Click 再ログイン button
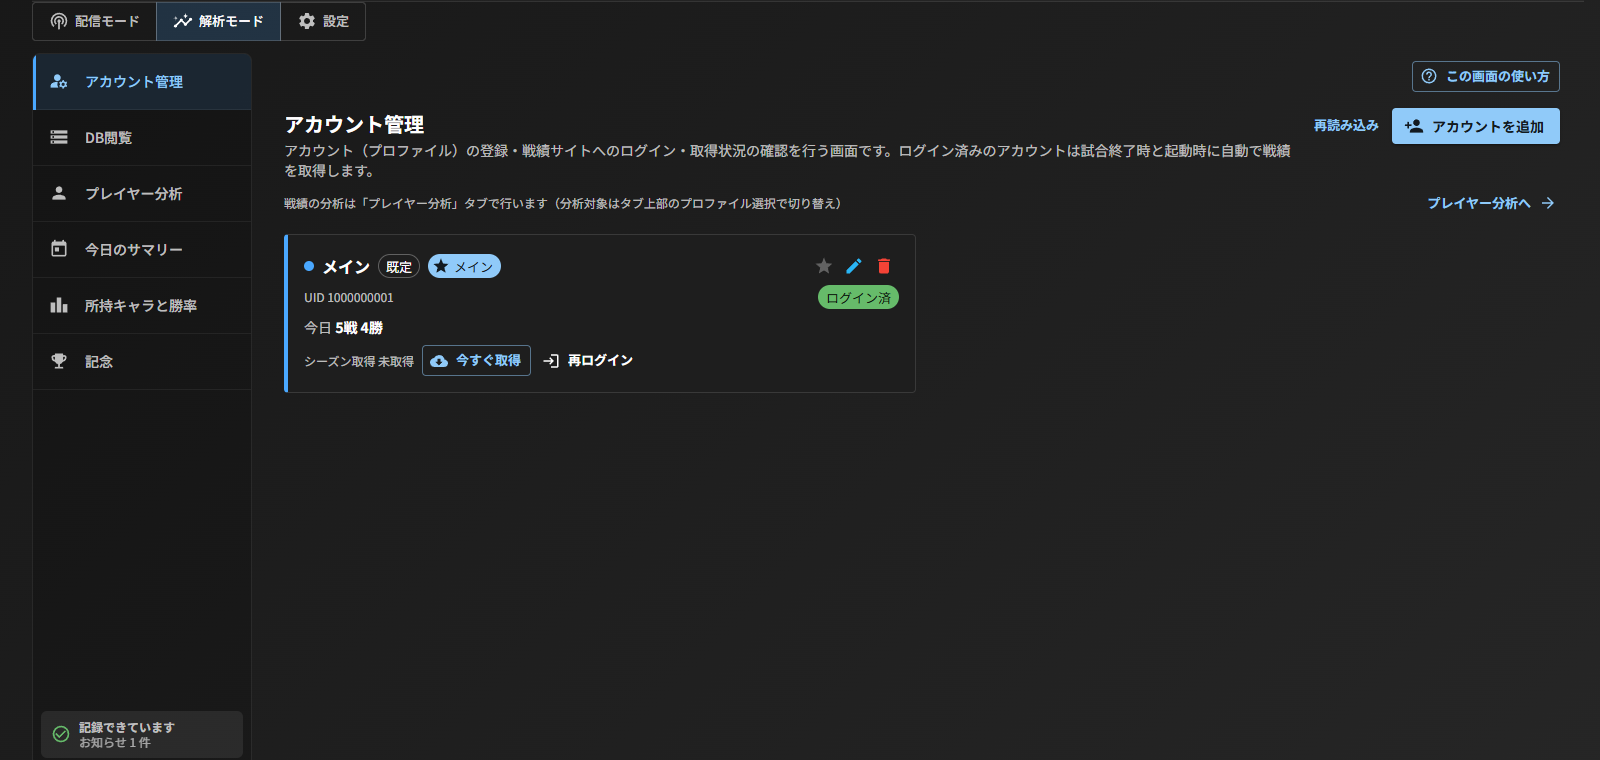The width and height of the screenshot is (1600, 760). tap(588, 361)
